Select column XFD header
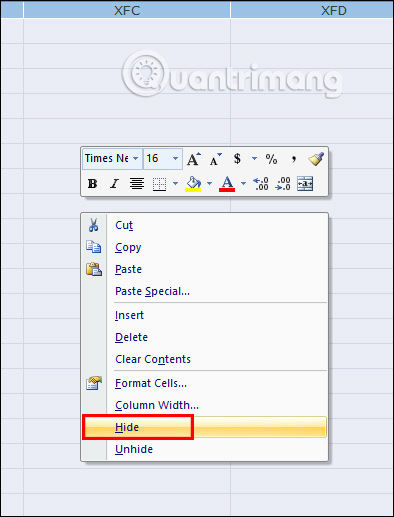The height and width of the screenshot is (517, 394). (x=312, y=10)
